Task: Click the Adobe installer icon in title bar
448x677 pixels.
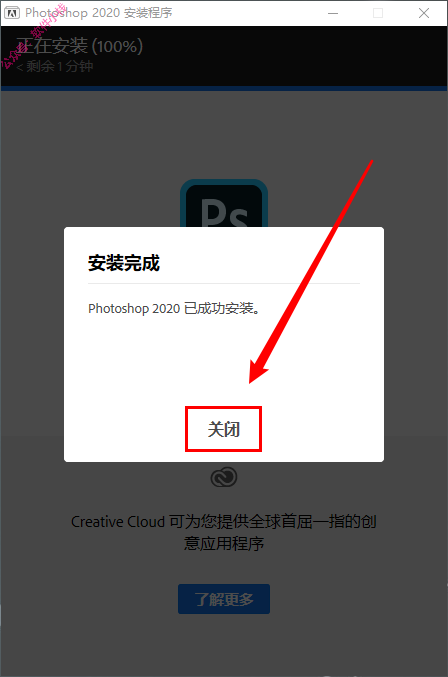Action: [12, 13]
